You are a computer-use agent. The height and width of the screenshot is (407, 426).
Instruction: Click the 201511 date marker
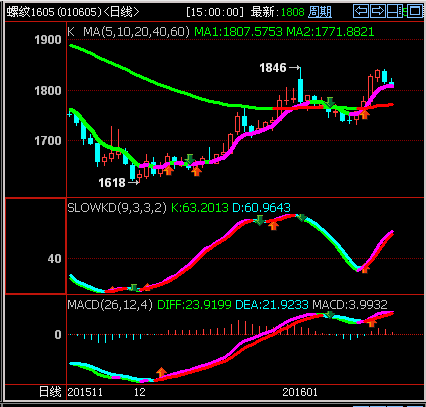(85, 392)
